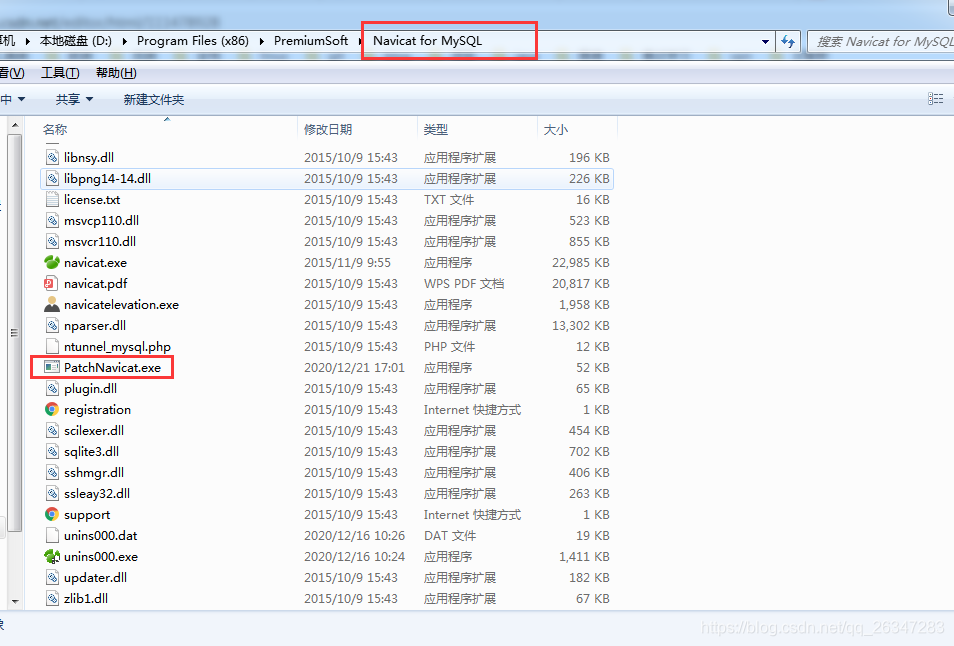Viewport: 954px width, 646px height.
Task: Click the PHP 文件 type cell
Action: (449, 347)
